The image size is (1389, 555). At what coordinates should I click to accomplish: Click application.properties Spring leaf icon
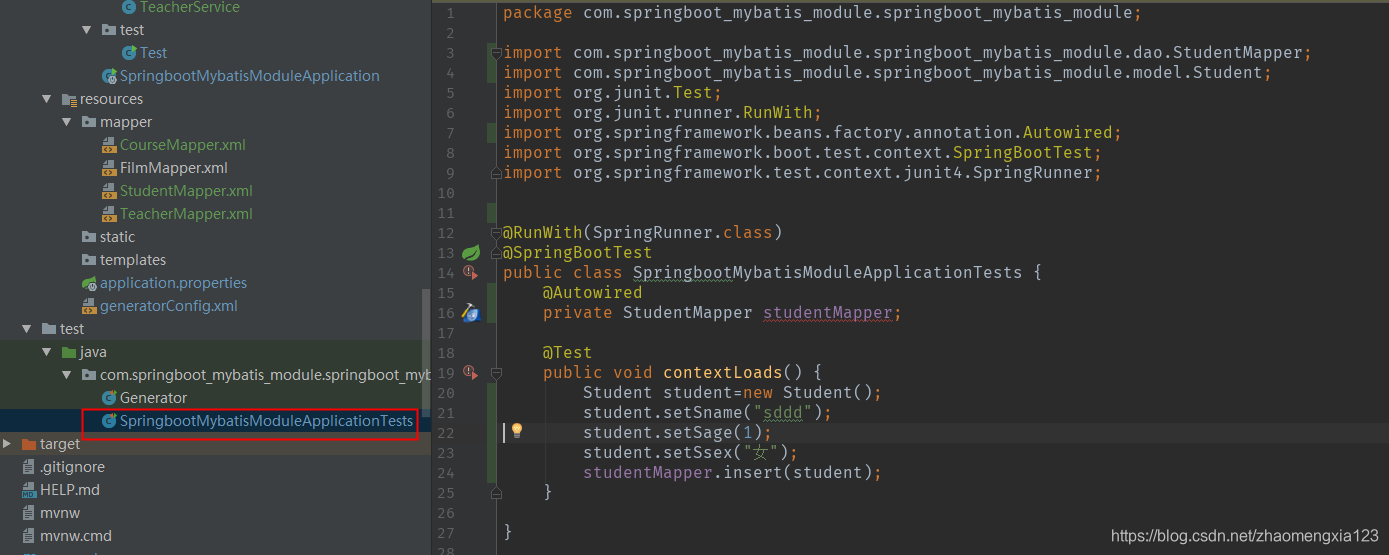pyautogui.click(x=90, y=283)
